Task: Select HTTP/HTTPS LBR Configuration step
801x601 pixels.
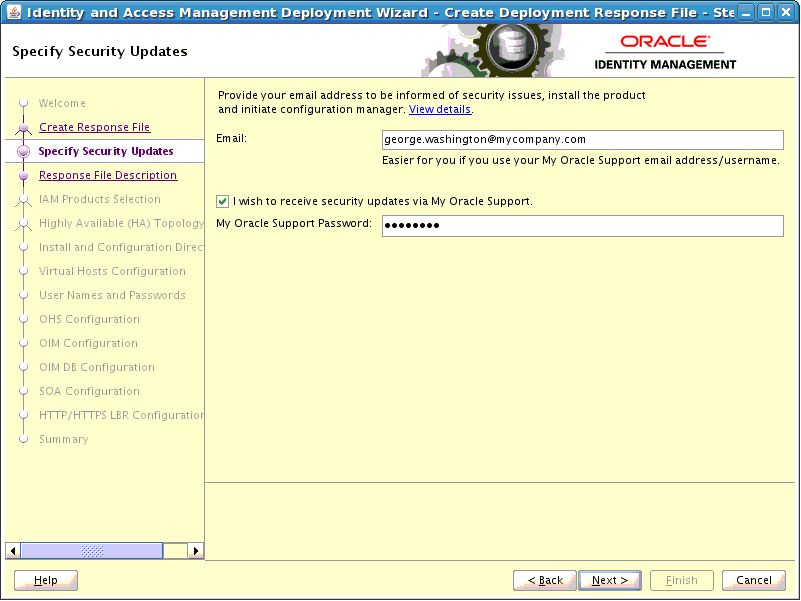Action: [x=121, y=415]
